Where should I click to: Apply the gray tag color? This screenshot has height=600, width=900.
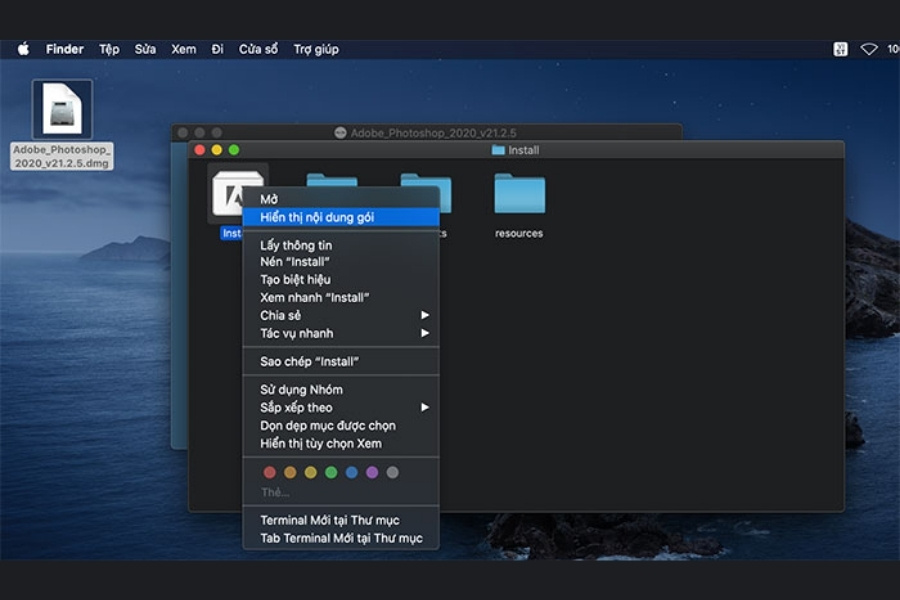tap(393, 473)
